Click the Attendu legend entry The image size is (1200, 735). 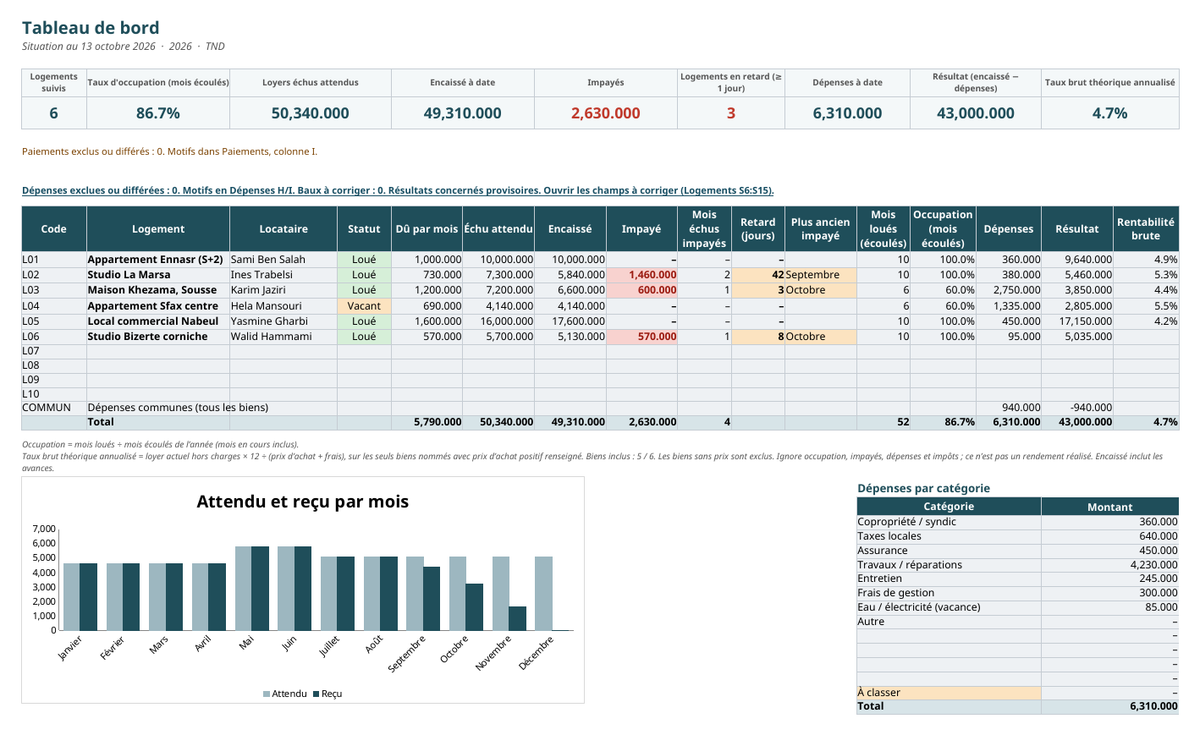tap(284, 693)
